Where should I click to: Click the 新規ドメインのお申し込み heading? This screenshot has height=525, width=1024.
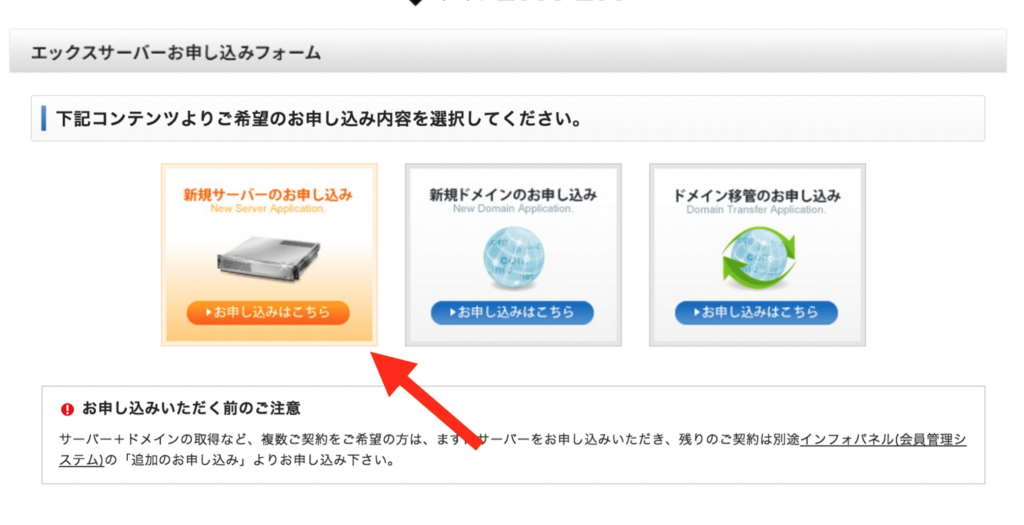coord(513,195)
